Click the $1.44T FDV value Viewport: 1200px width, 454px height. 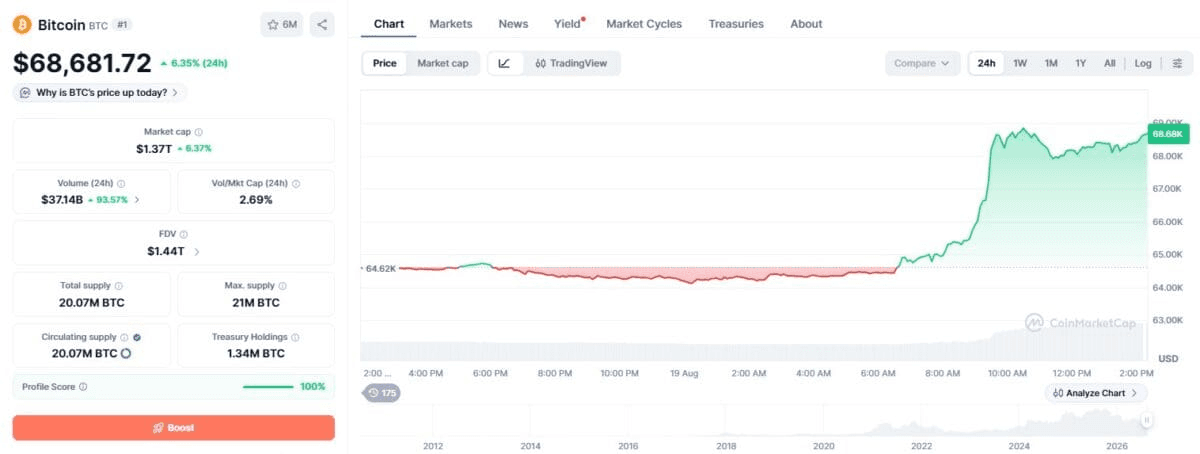click(x=166, y=252)
